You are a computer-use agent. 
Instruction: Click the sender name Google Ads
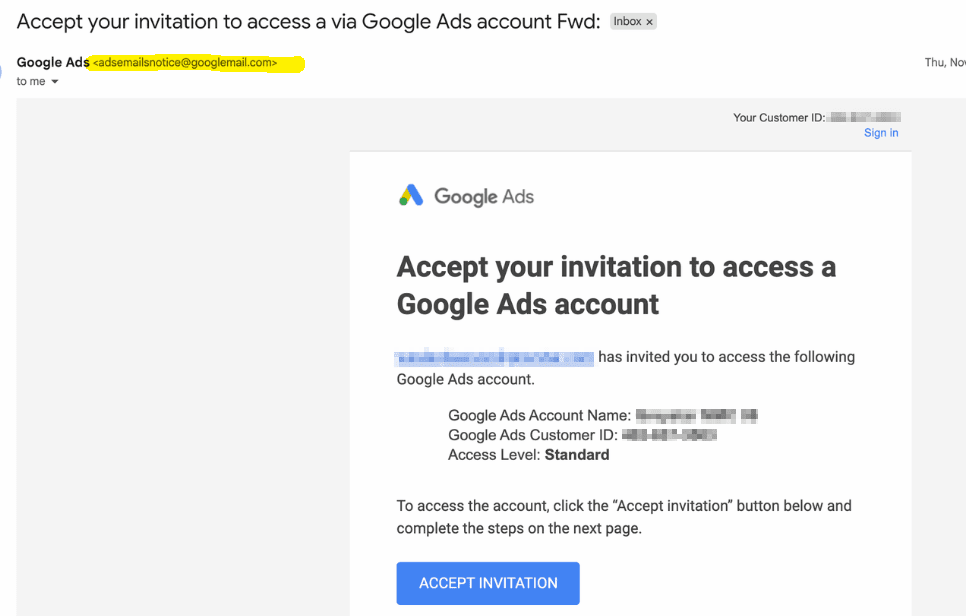click(52, 63)
